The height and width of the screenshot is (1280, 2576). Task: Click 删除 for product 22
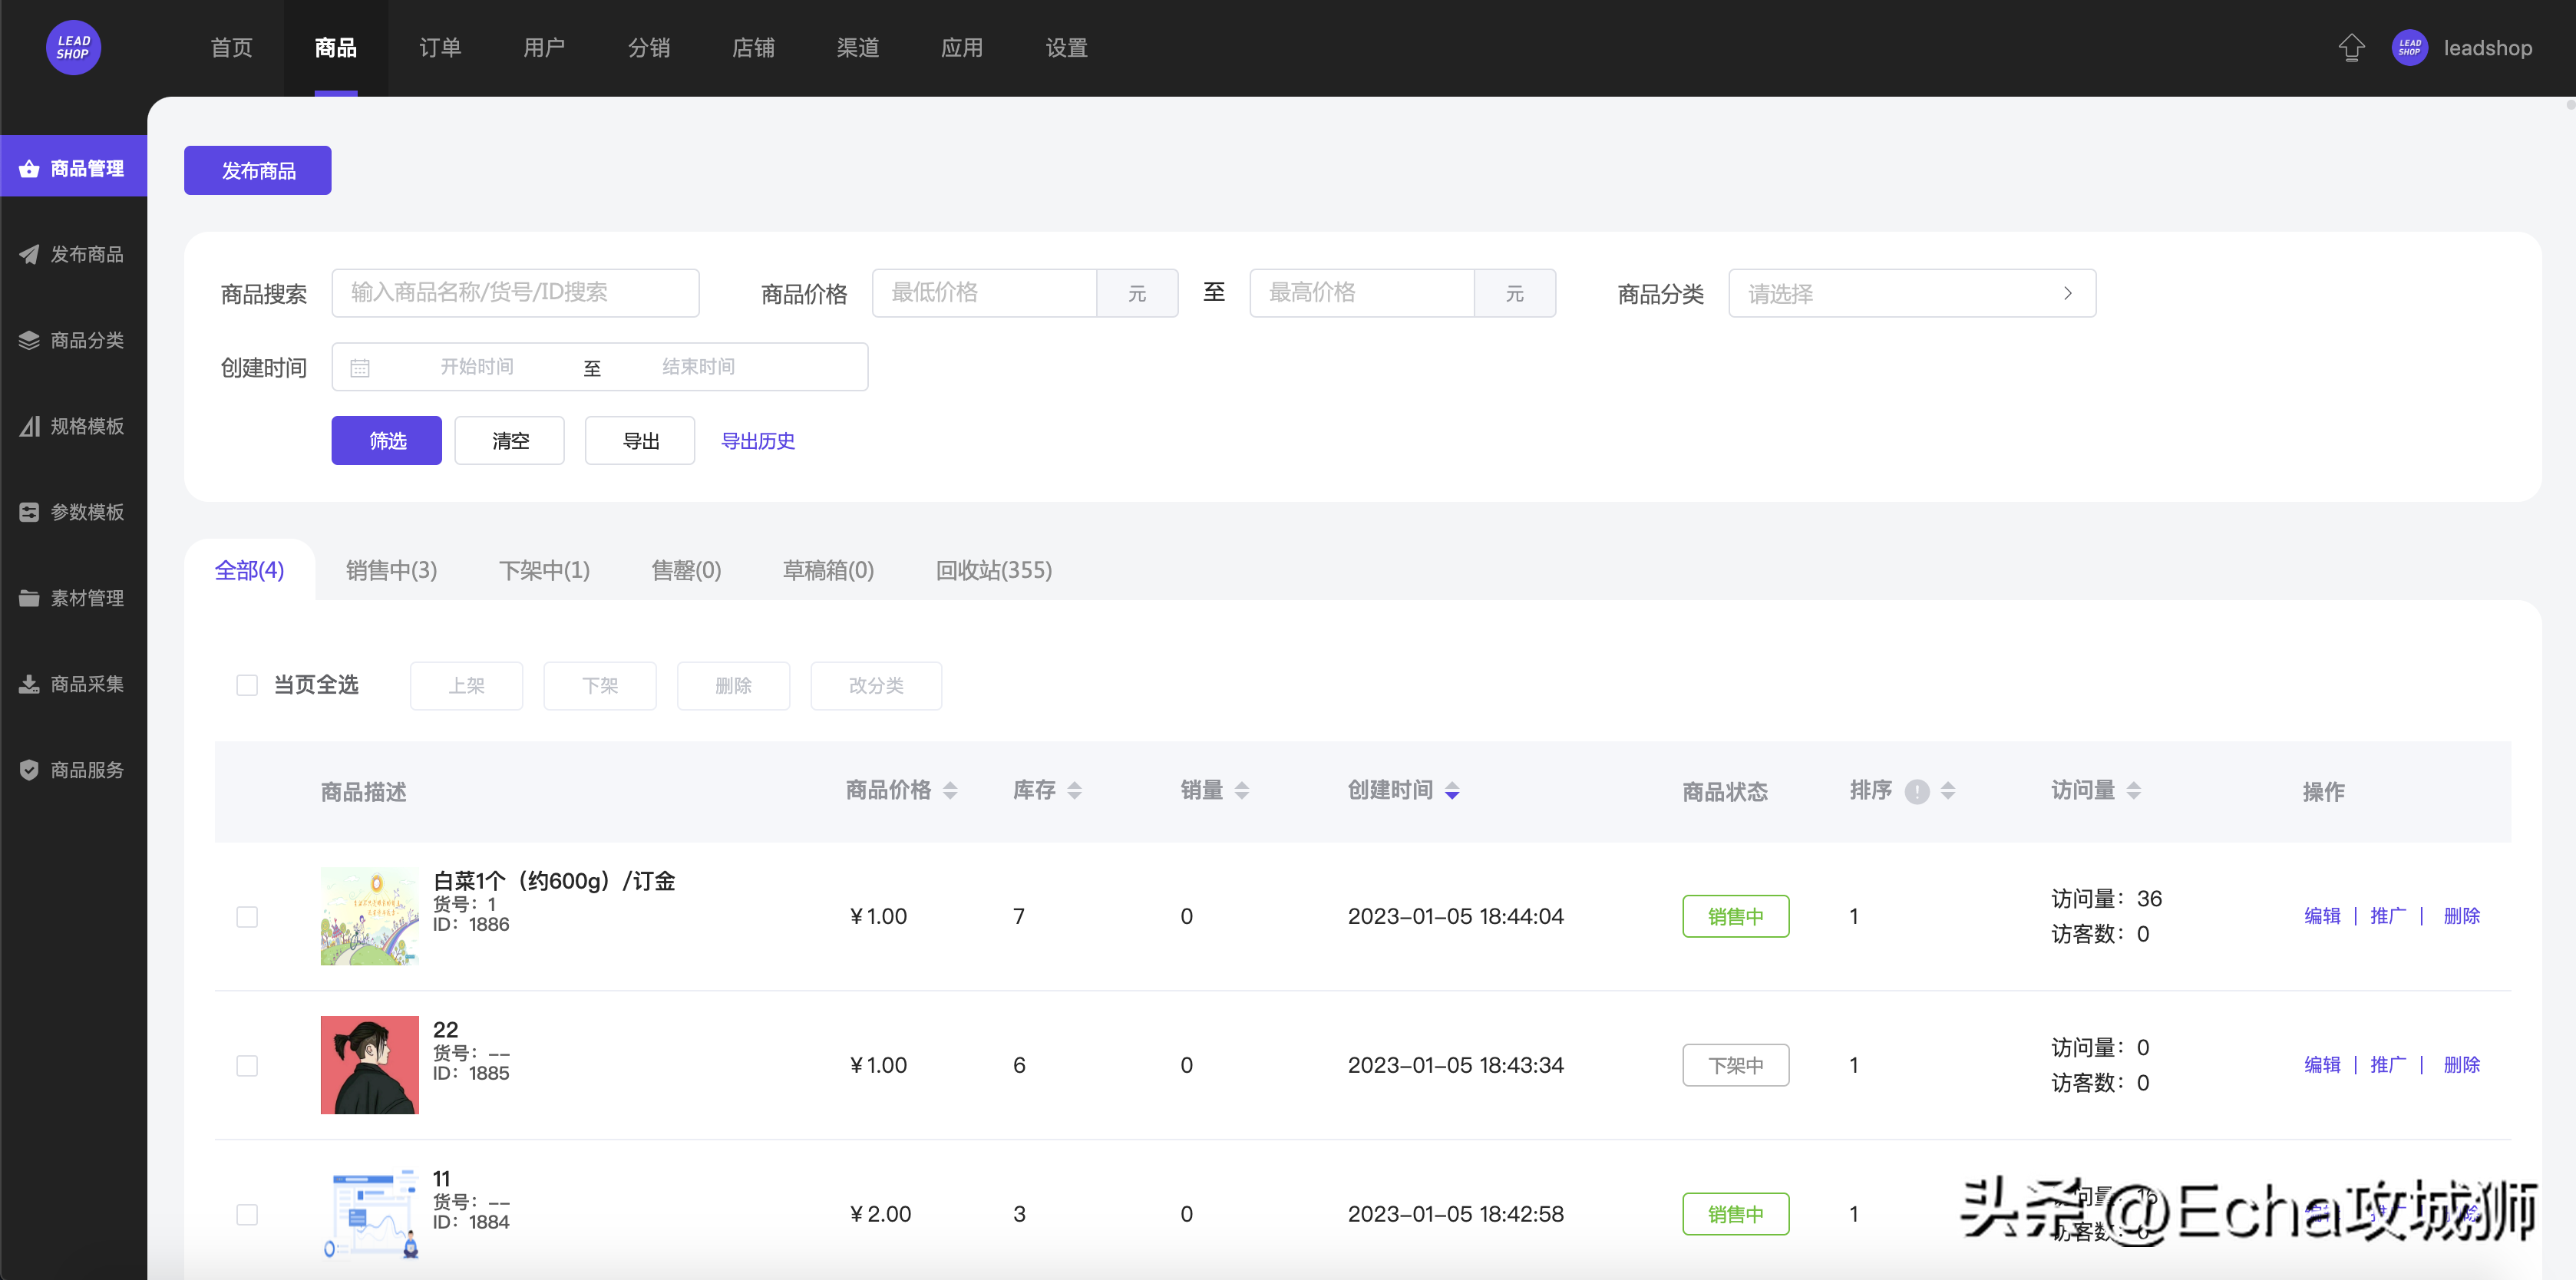pos(2461,1065)
